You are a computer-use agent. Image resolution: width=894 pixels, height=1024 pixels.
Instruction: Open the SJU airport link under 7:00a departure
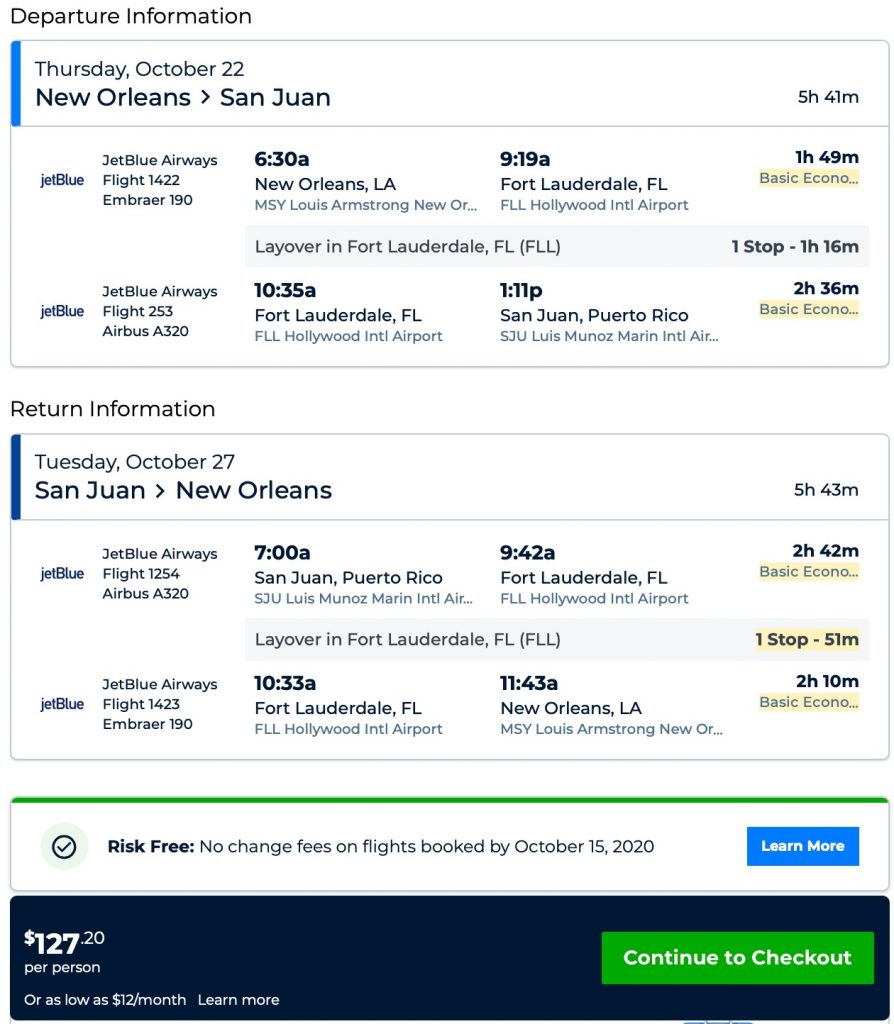tap(363, 598)
